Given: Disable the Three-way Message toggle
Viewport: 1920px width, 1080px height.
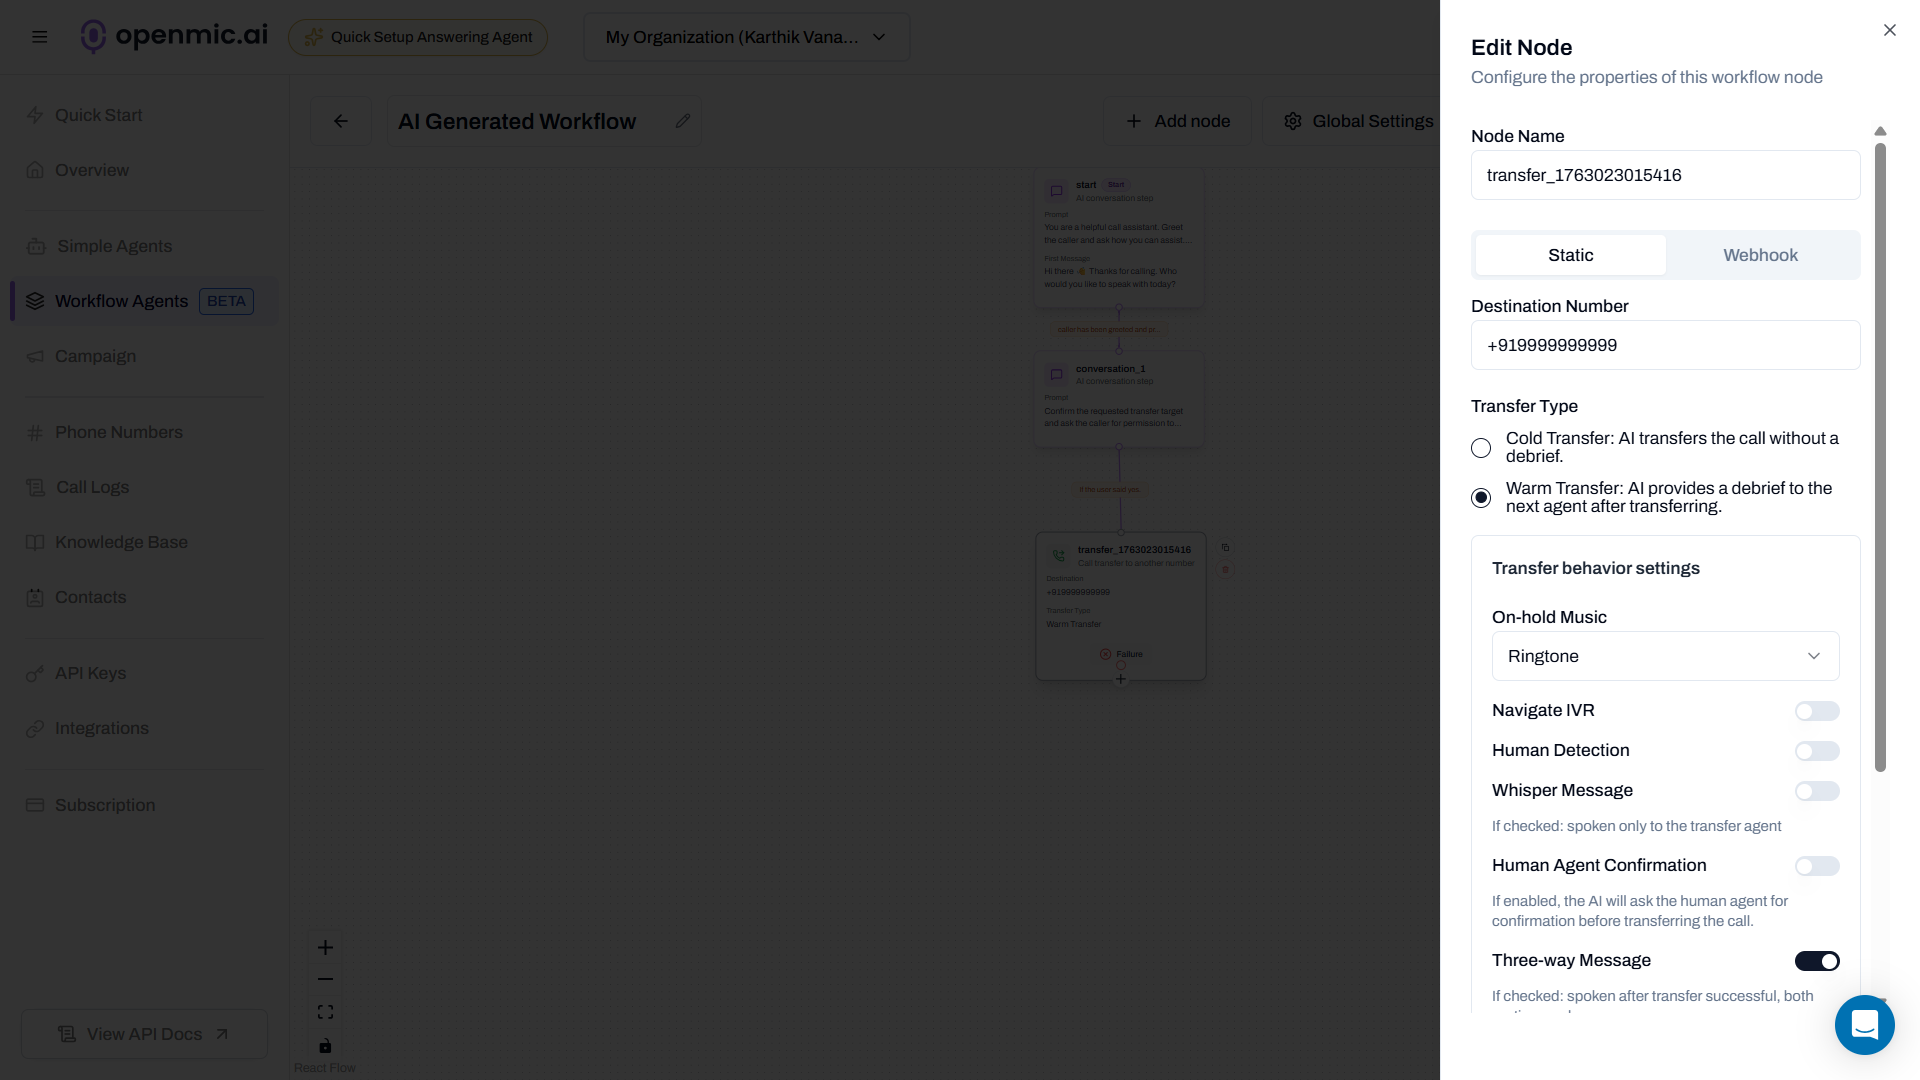Looking at the screenshot, I should tap(1817, 960).
